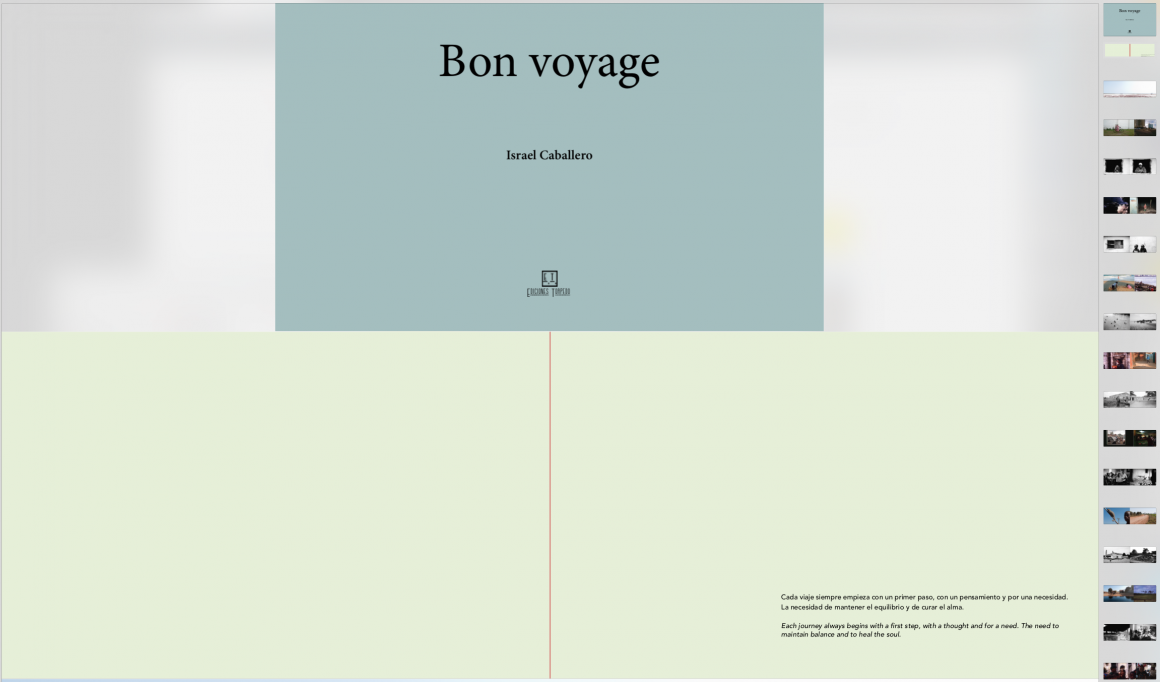Viewport: 1160px width, 682px height.
Task: Select the blue sky and dirt road thumbnail
Action: click(x=1129, y=516)
